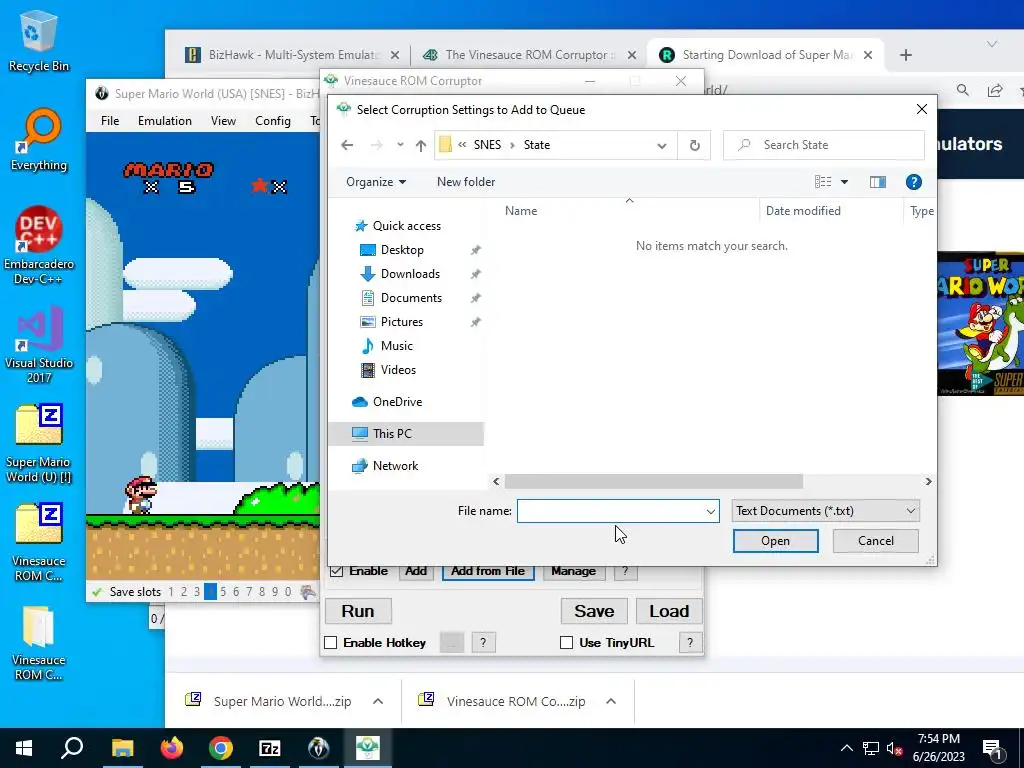Open BizHawk View menu
The width and height of the screenshot is (1024, 768).
223,121
